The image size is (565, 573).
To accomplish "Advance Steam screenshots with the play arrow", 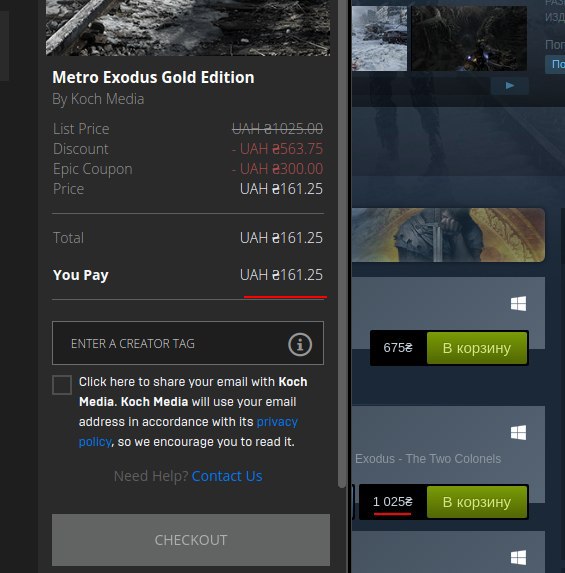I will pyautogui.click(x=510, y=86).
